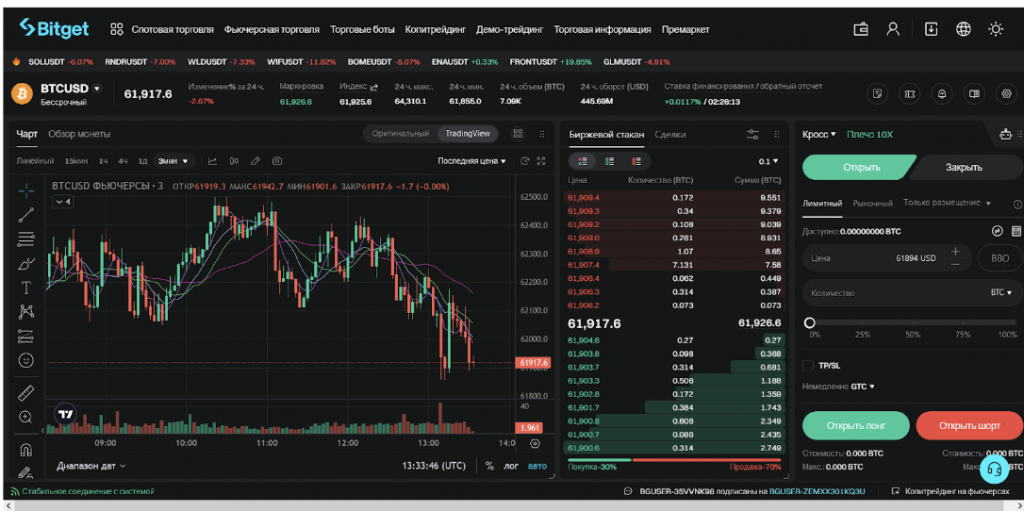Open the BTC quantity unit dropdown
Screen dimensions: 1024x511
[x=1000, y=293]
